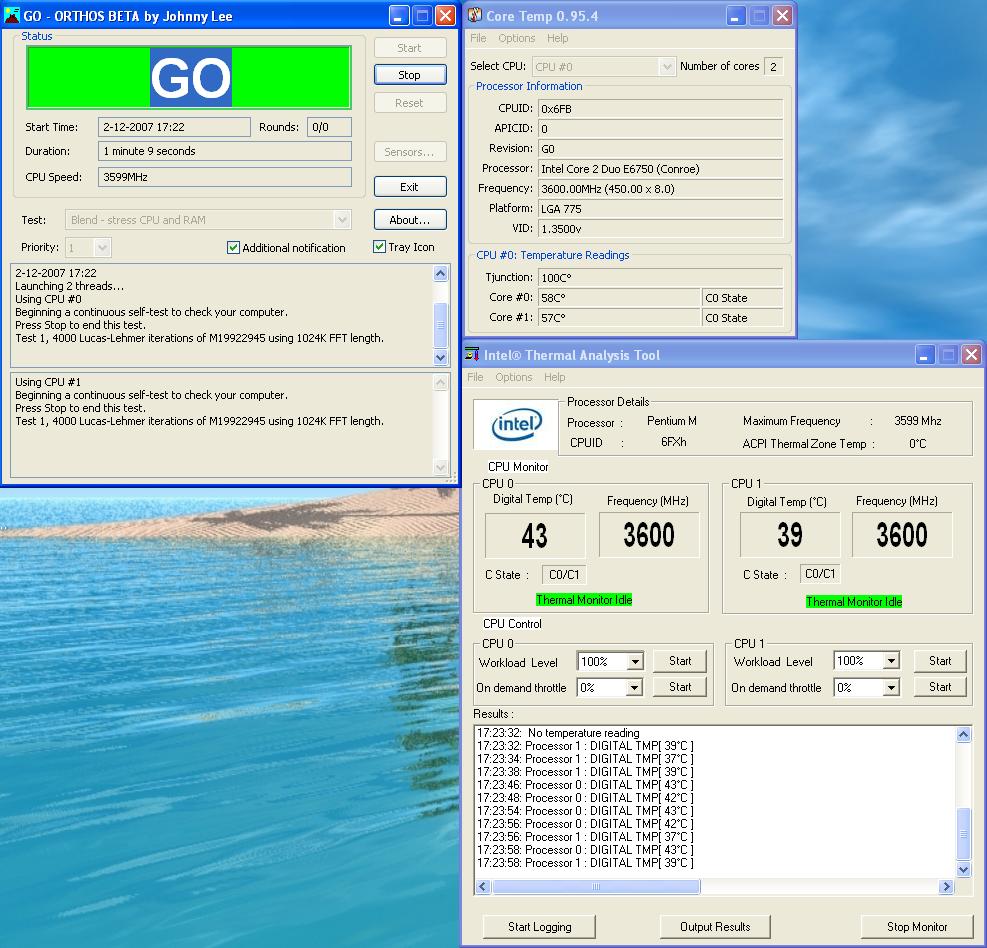Viewport: 987px width, 948px height.
Task: Close the Intel Thermal Analysis Tool window
Action: tap(971, 355)
